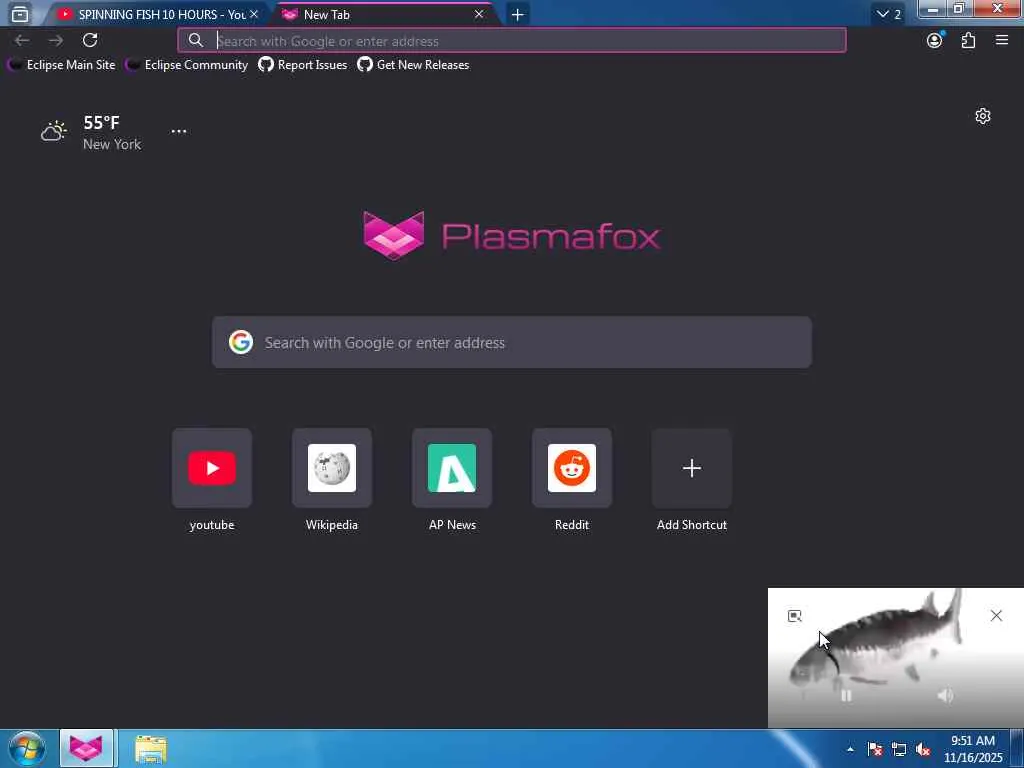This screenshot has width=1024, height=768.
Task: Click the Plasmafox logo
Action: click(511, 236)
